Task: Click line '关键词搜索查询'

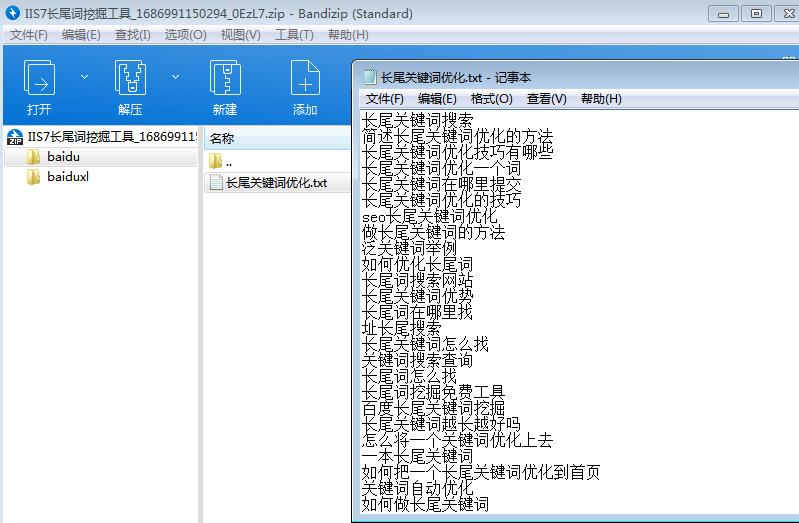Action: [x=417, y=360]
